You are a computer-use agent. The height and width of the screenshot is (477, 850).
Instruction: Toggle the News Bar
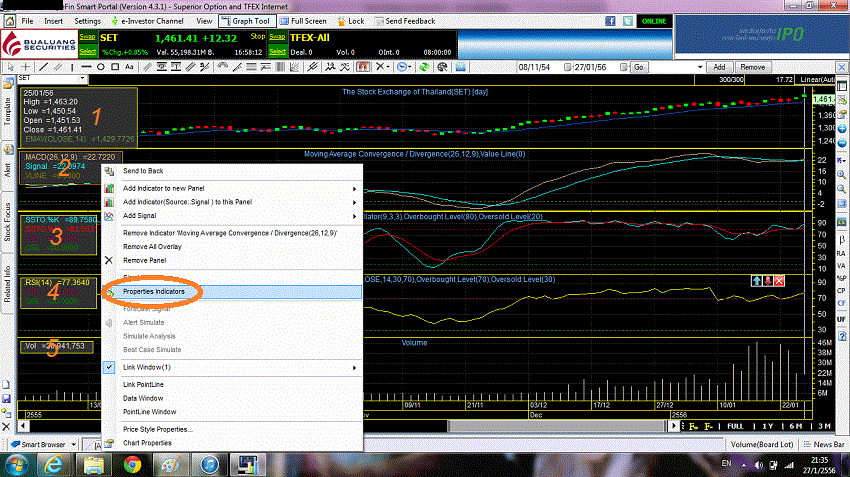point(824,444)
